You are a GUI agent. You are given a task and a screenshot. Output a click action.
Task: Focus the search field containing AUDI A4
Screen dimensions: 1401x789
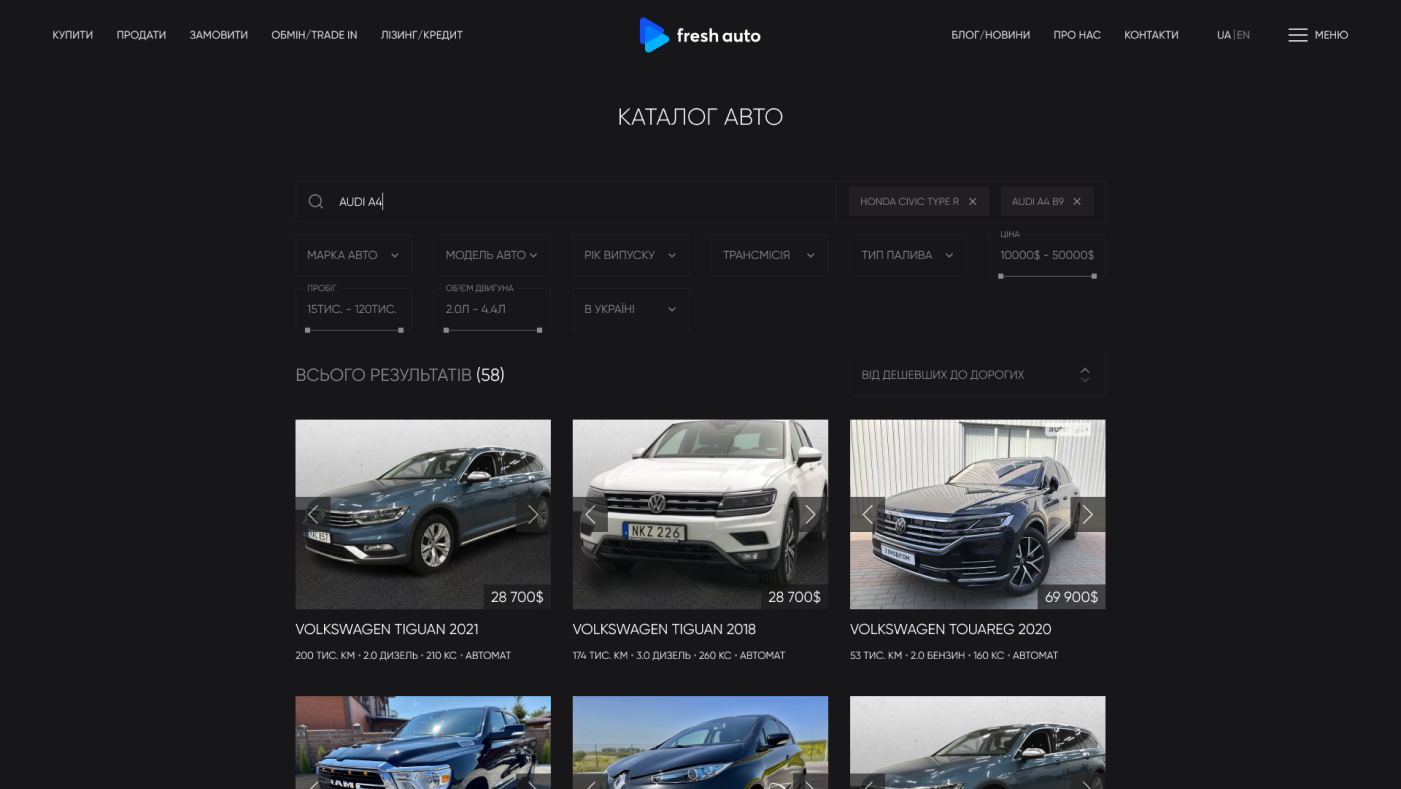click(x=566, y=202)
